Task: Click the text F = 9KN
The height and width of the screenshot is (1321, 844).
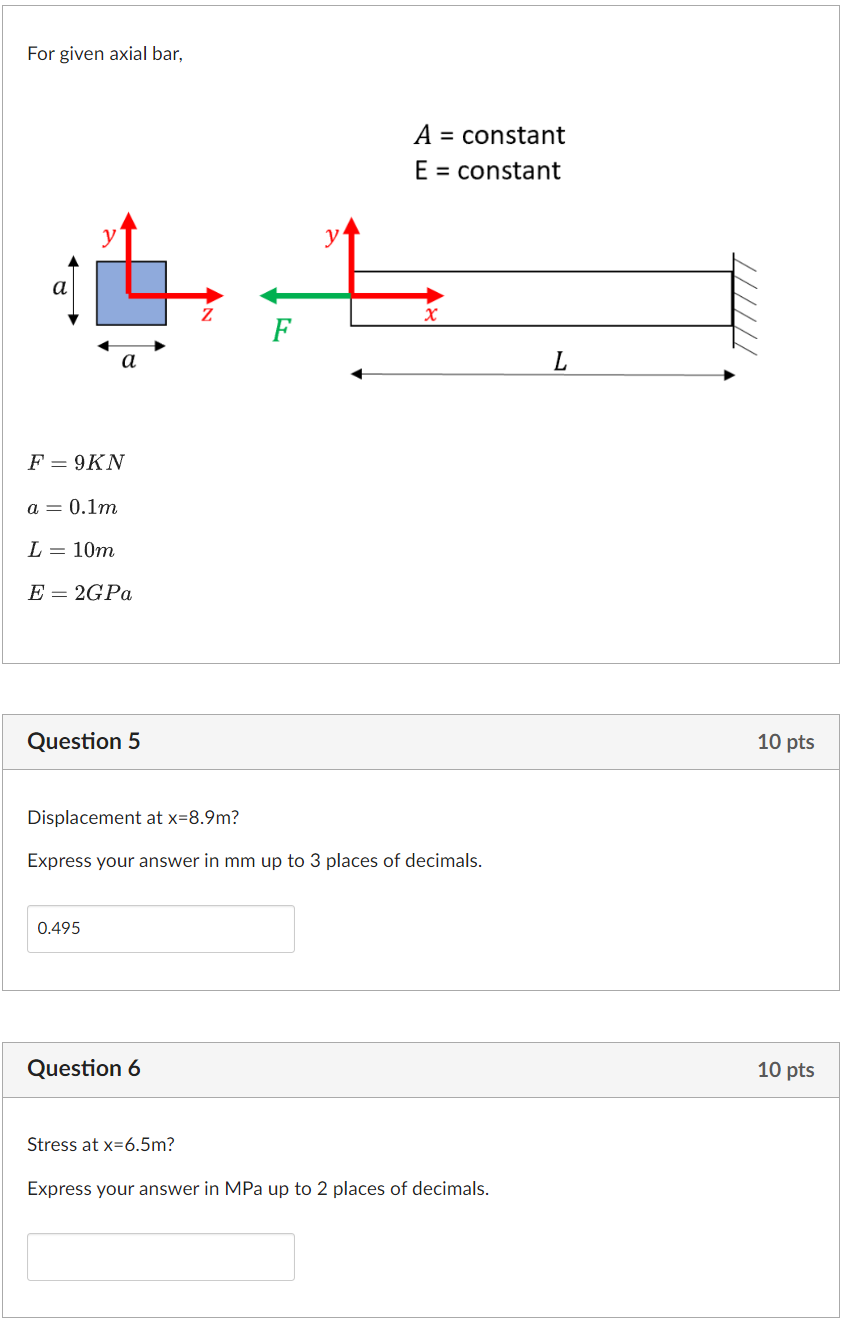Action: (x=77, y=462)
